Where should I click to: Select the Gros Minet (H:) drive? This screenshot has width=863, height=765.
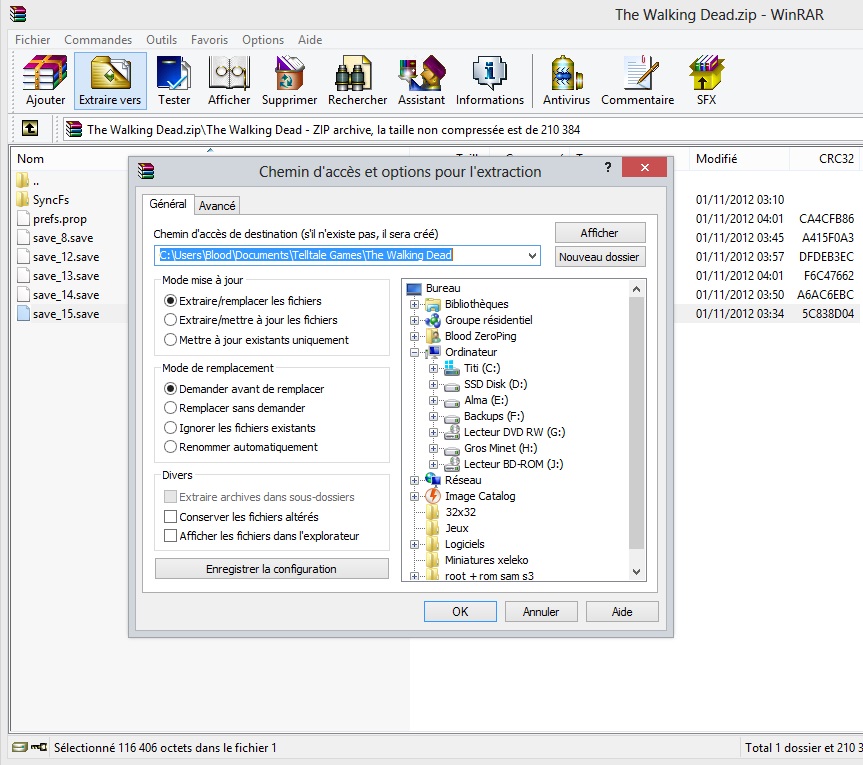tap(500, 448)
